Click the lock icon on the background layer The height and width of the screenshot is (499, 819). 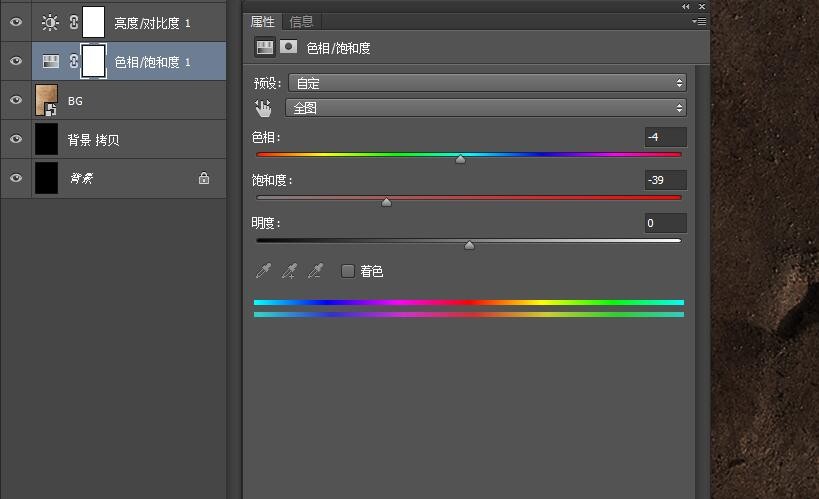click(204, 179)
